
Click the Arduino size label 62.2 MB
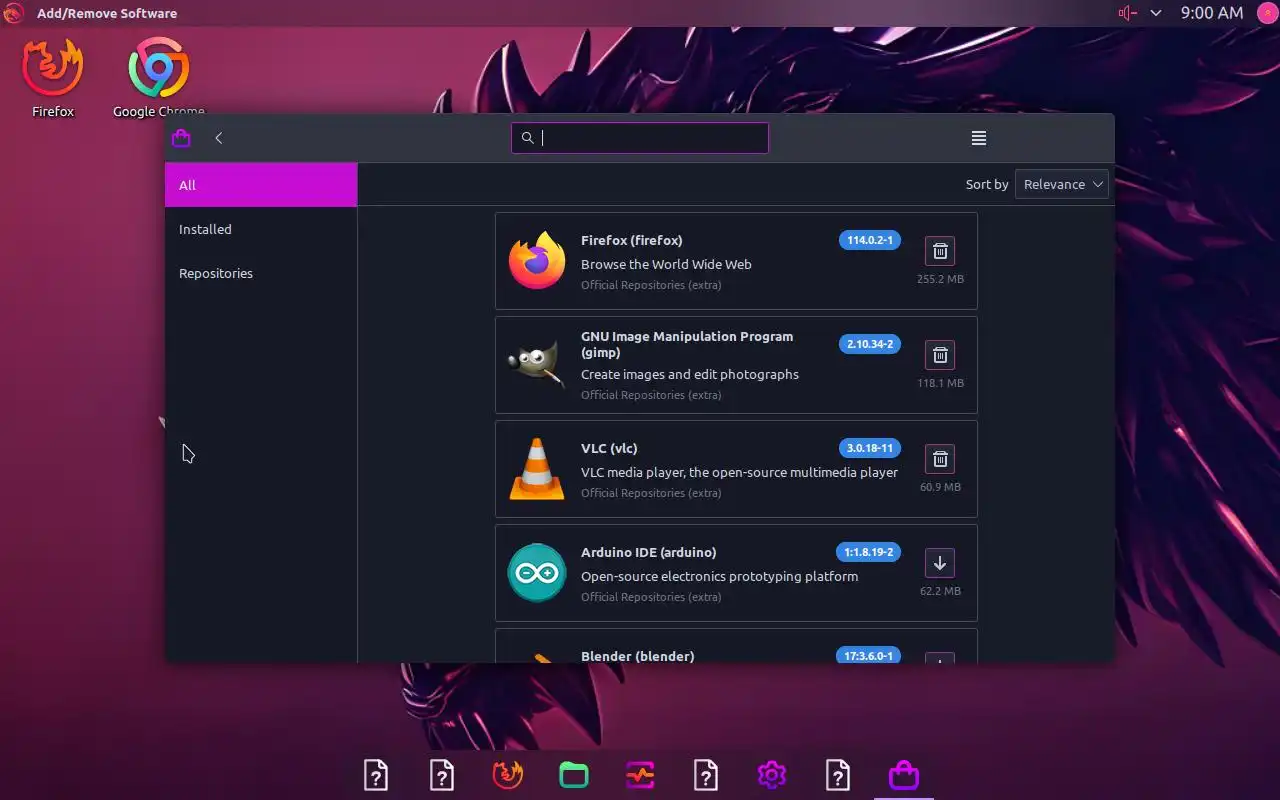(940, 591)
